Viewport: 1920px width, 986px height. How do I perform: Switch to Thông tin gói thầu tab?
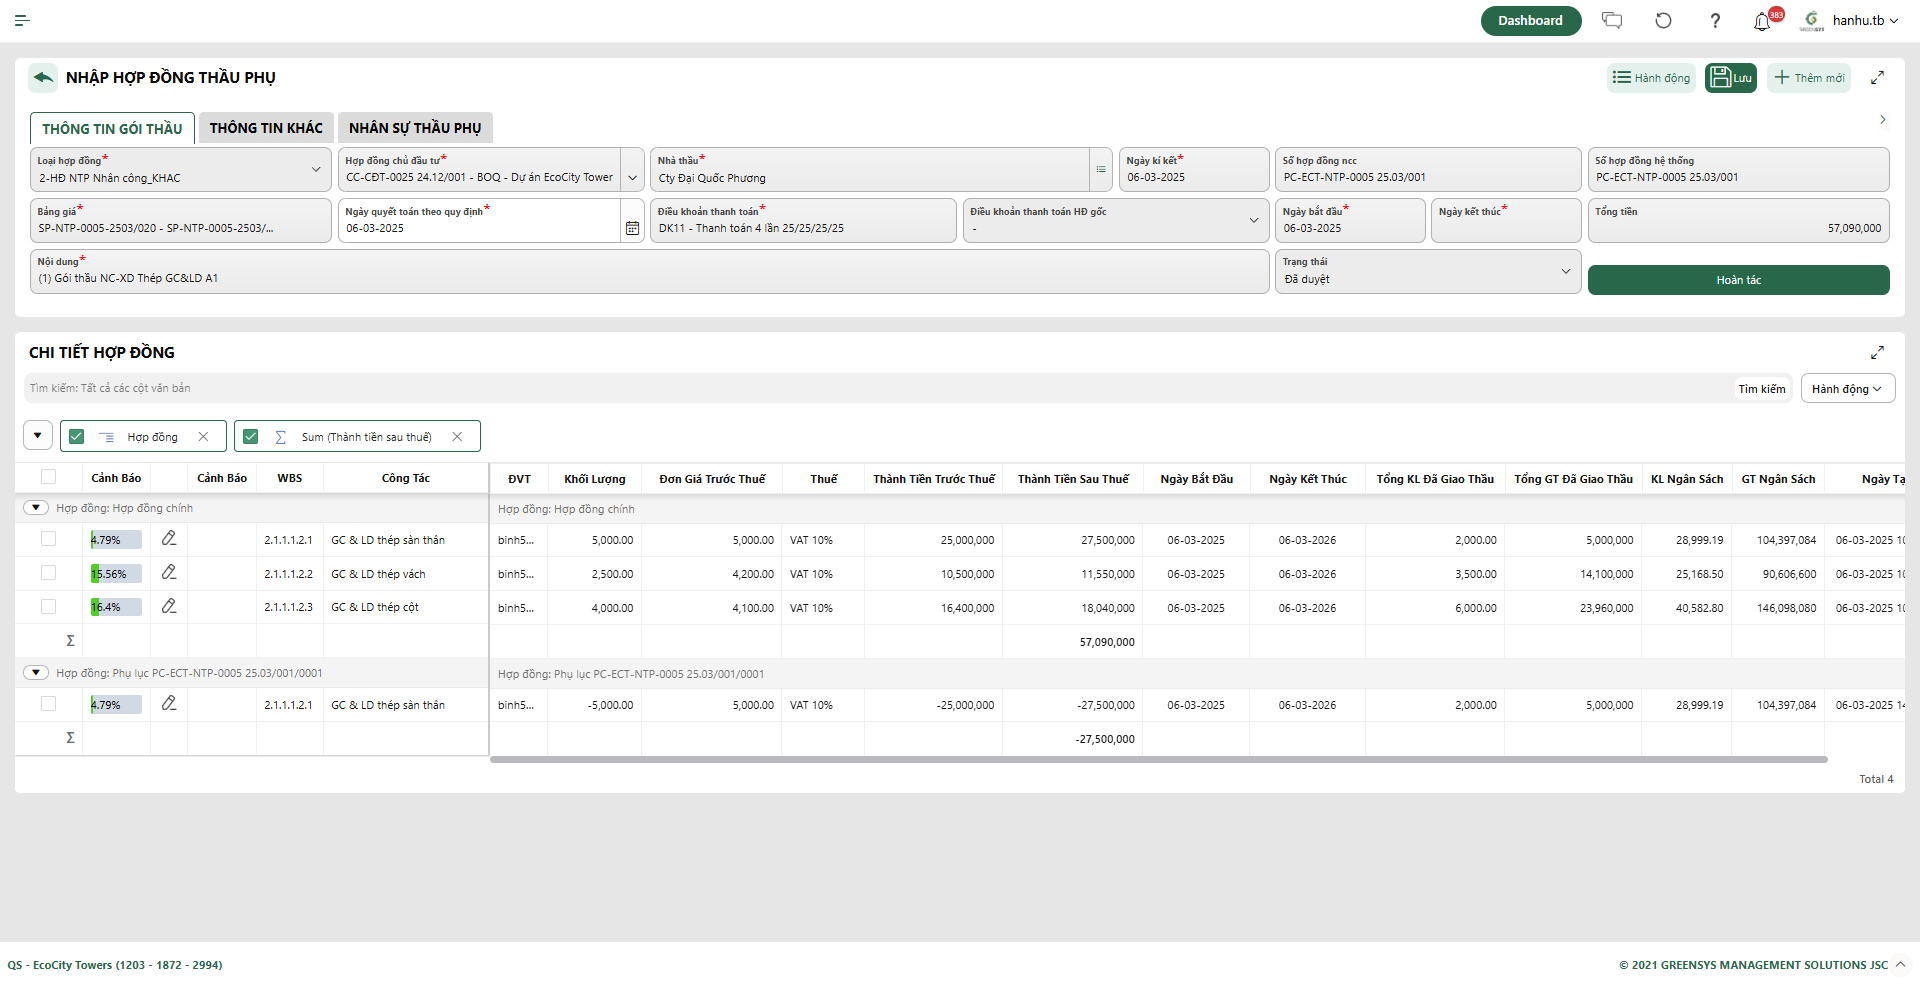coord(112,128)
